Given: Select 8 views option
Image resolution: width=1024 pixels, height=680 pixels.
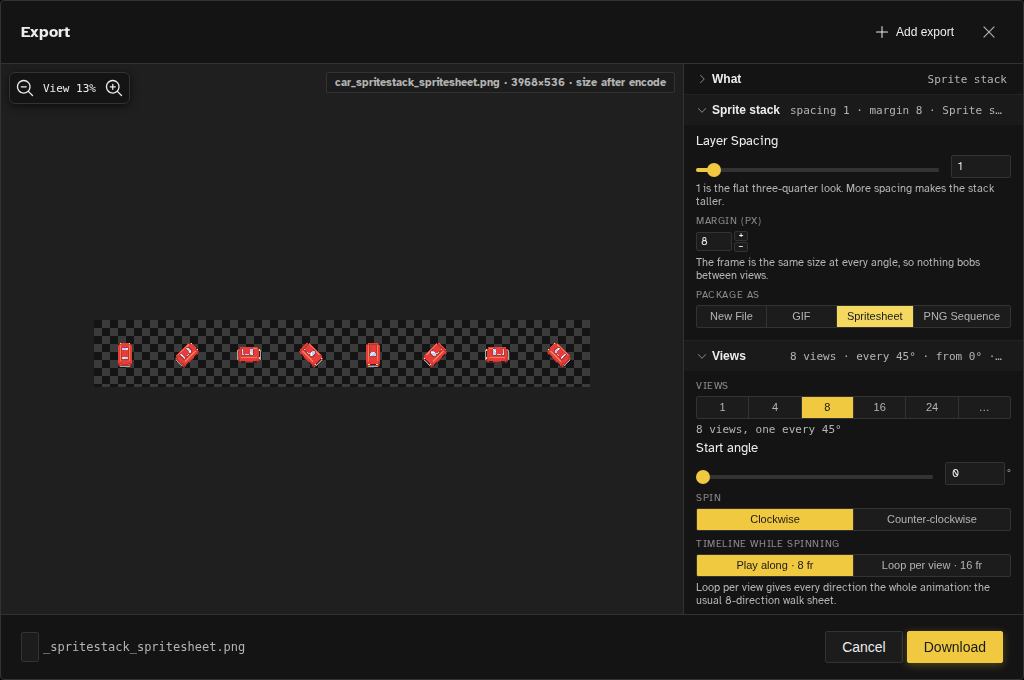Looking at the screenshot, I should click(x=827, y=407).
